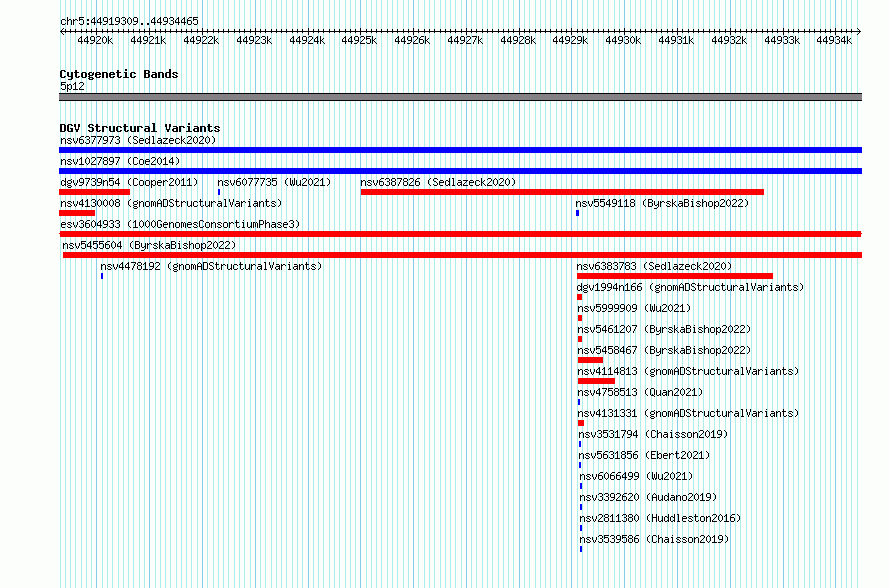The image size is (890, 588).
Task: Click the red bar of nsv4114813
Action: pos(596,381)
